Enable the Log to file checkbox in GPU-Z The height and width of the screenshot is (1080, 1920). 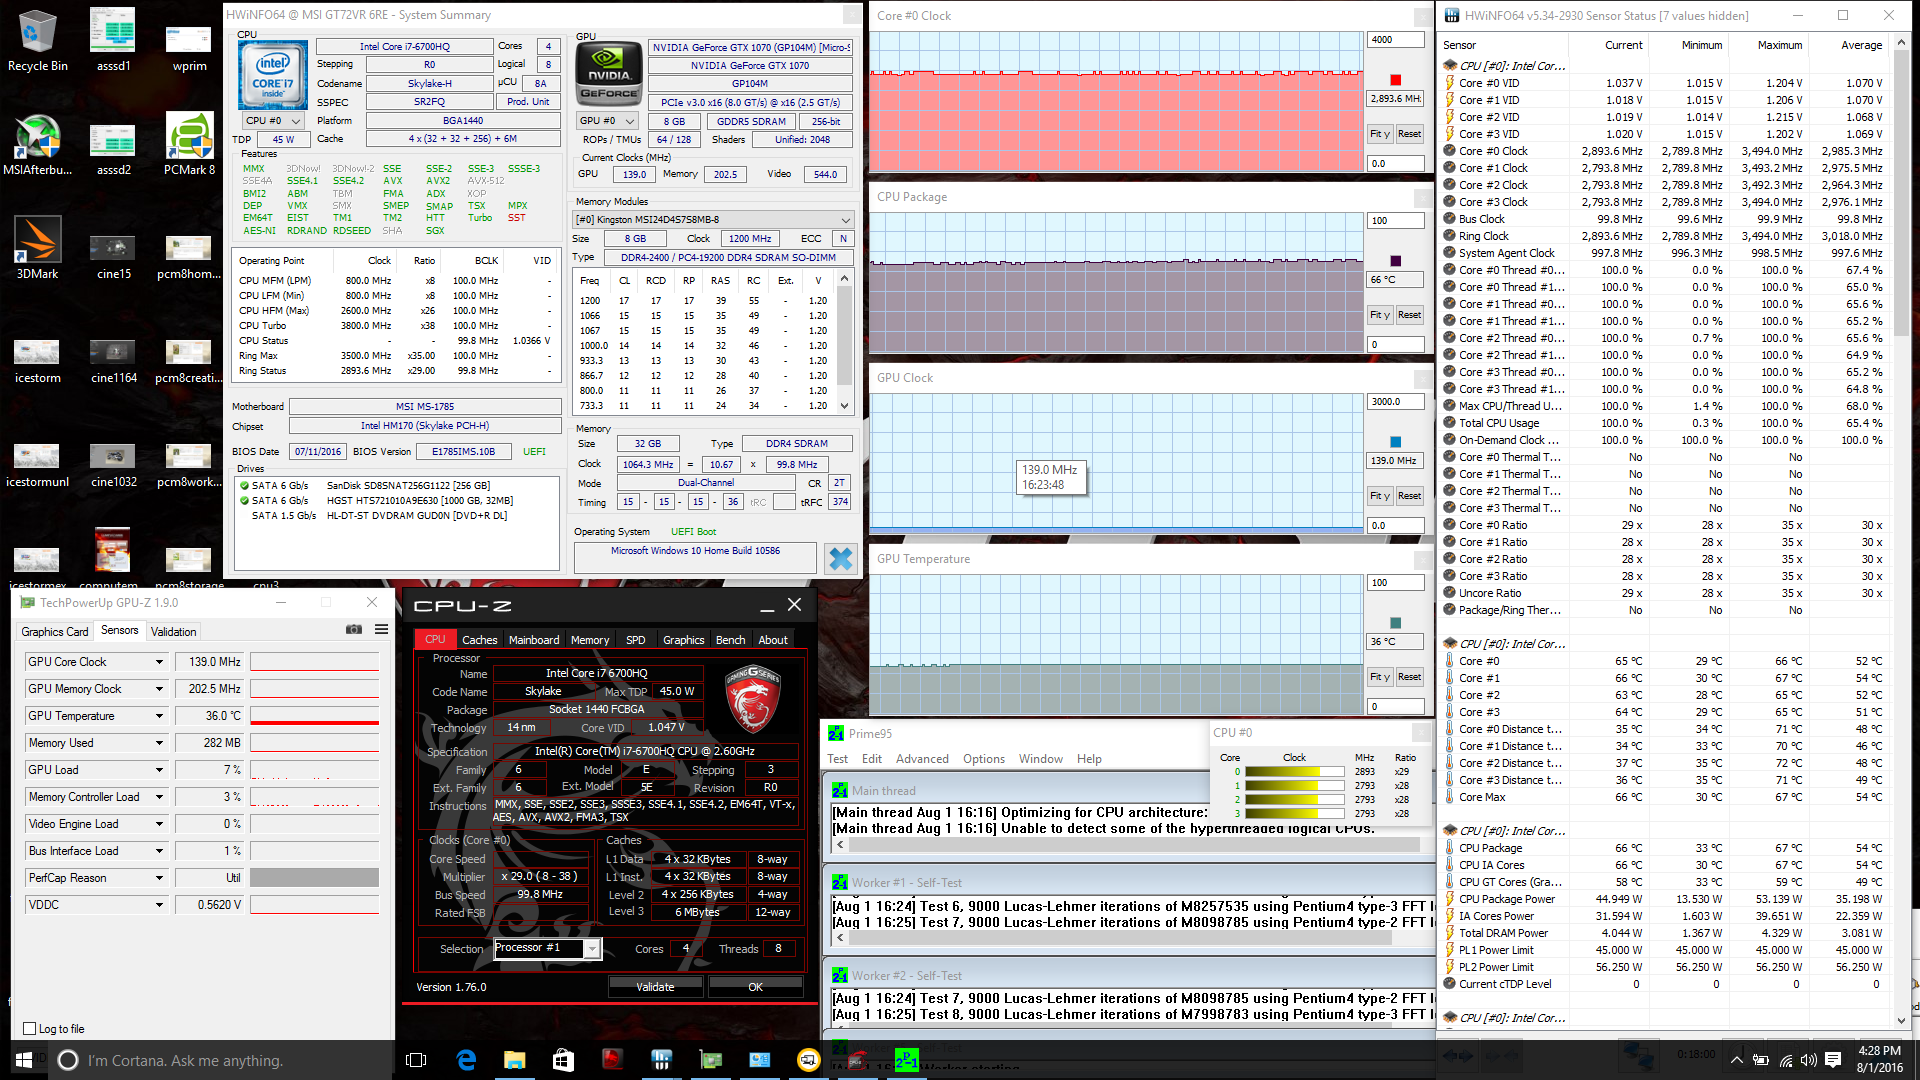[30, 1029]
